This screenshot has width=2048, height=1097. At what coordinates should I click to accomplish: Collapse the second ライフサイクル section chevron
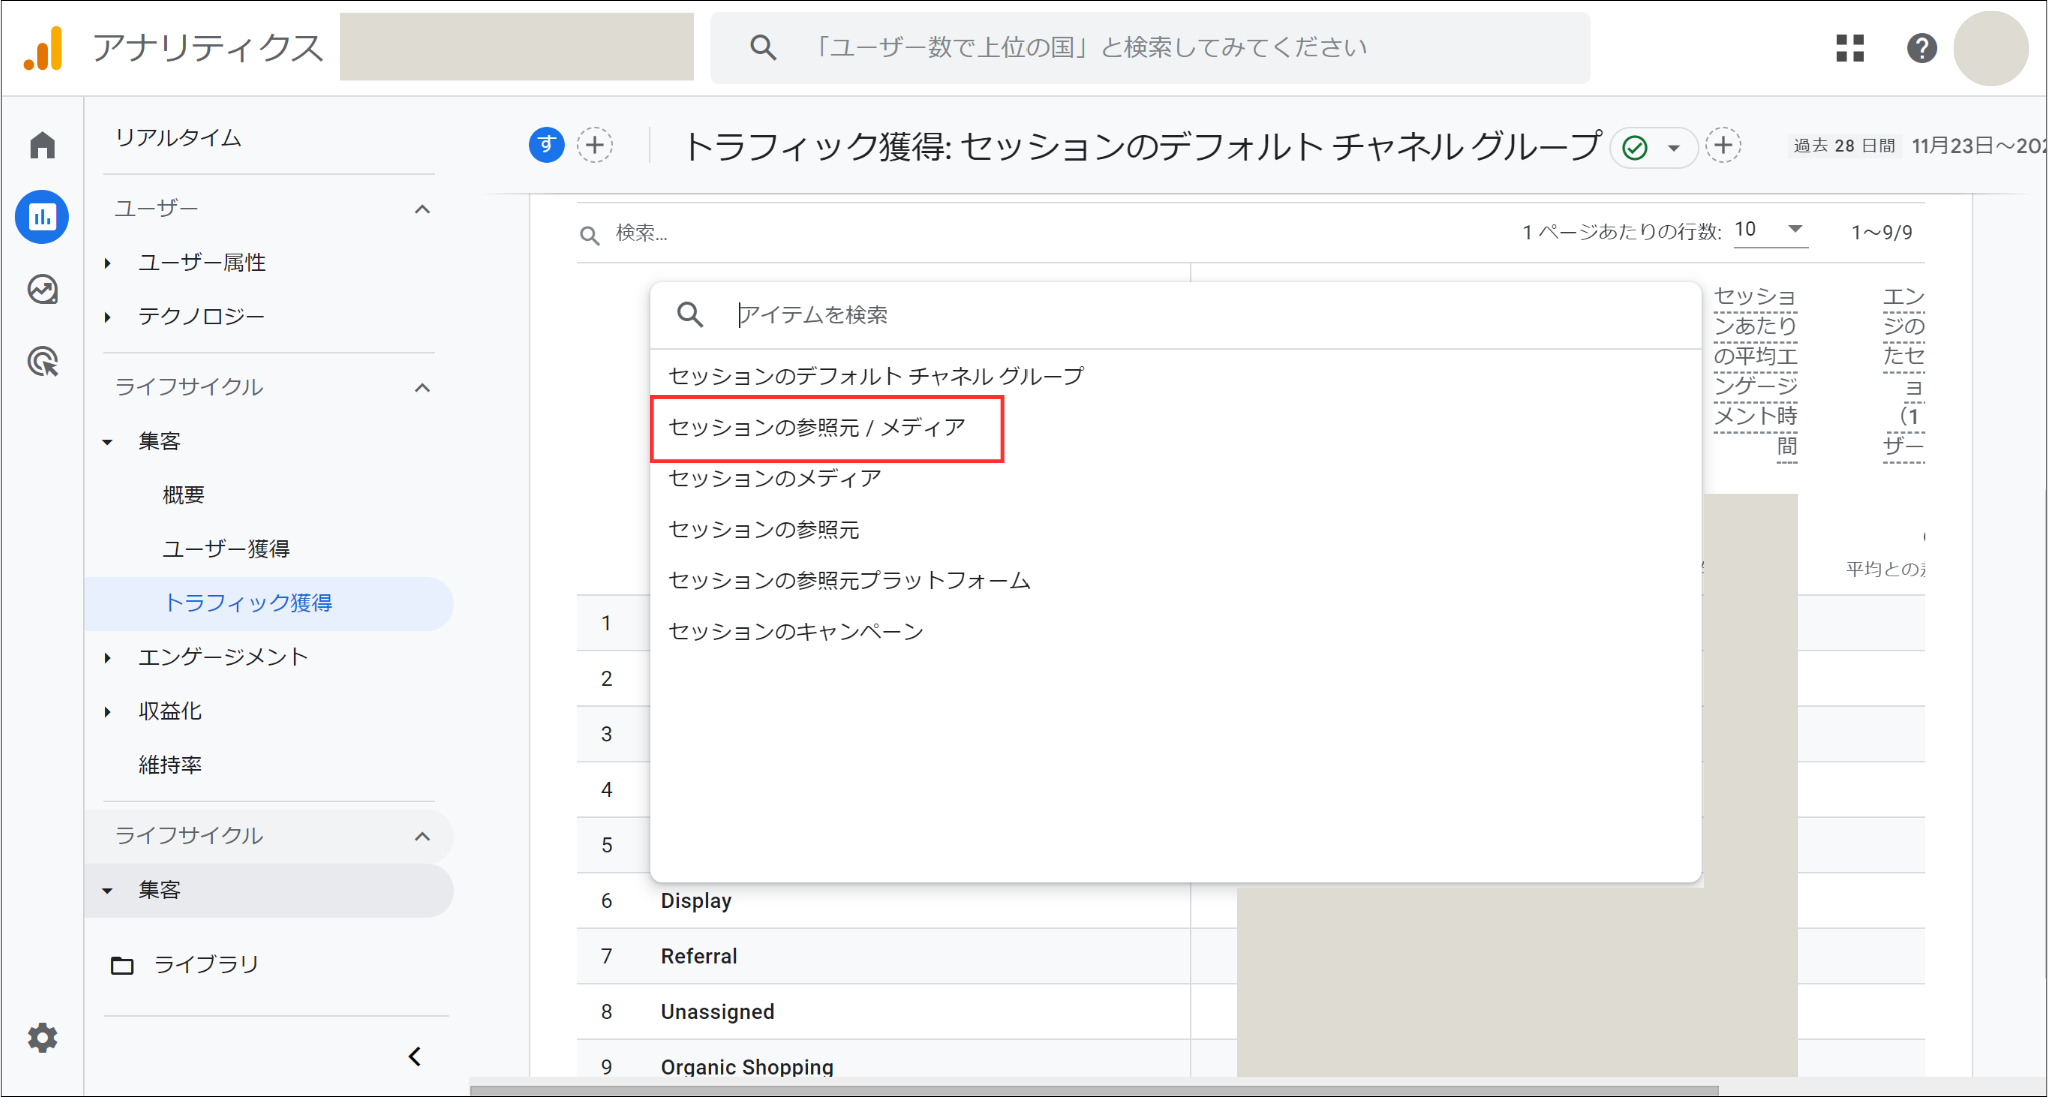coord(423,836)
